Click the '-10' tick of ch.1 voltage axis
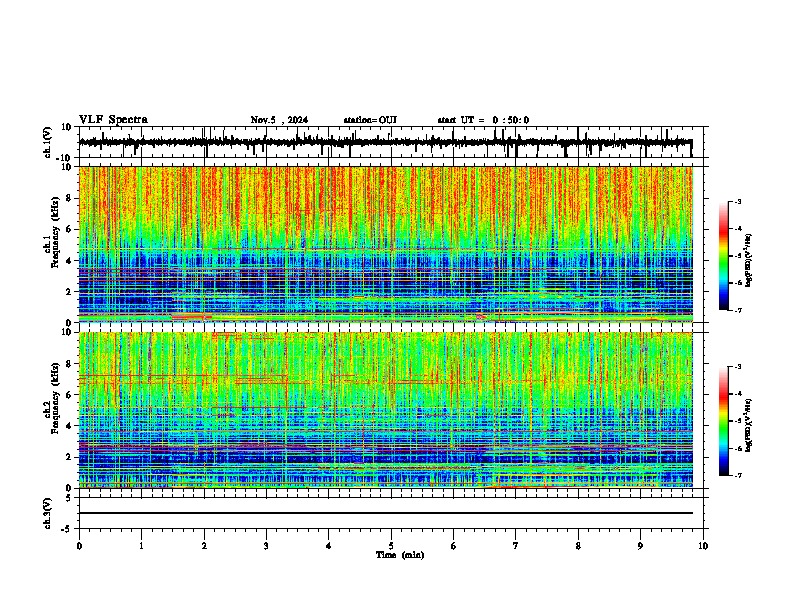This screenshot has width=792, height=612. [64, 158]
